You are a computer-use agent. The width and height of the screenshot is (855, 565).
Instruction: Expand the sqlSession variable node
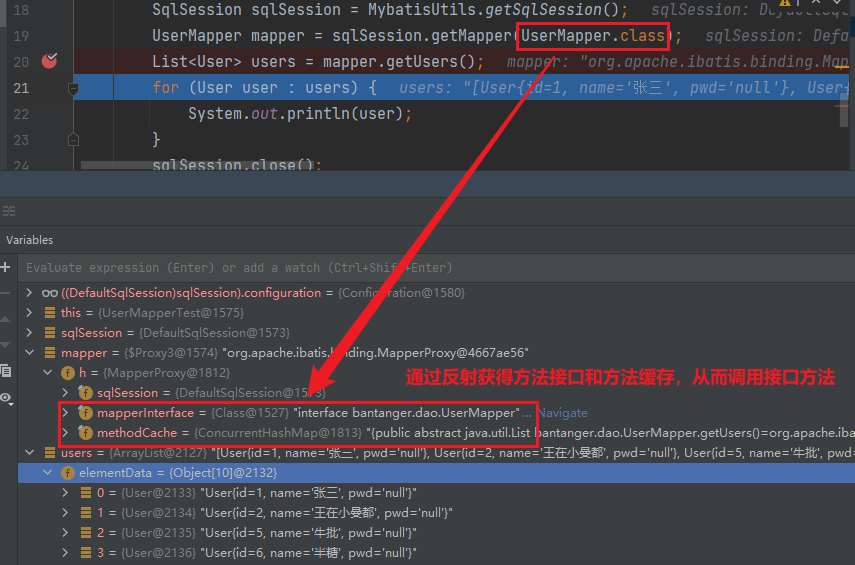click(x=30, y=333)
